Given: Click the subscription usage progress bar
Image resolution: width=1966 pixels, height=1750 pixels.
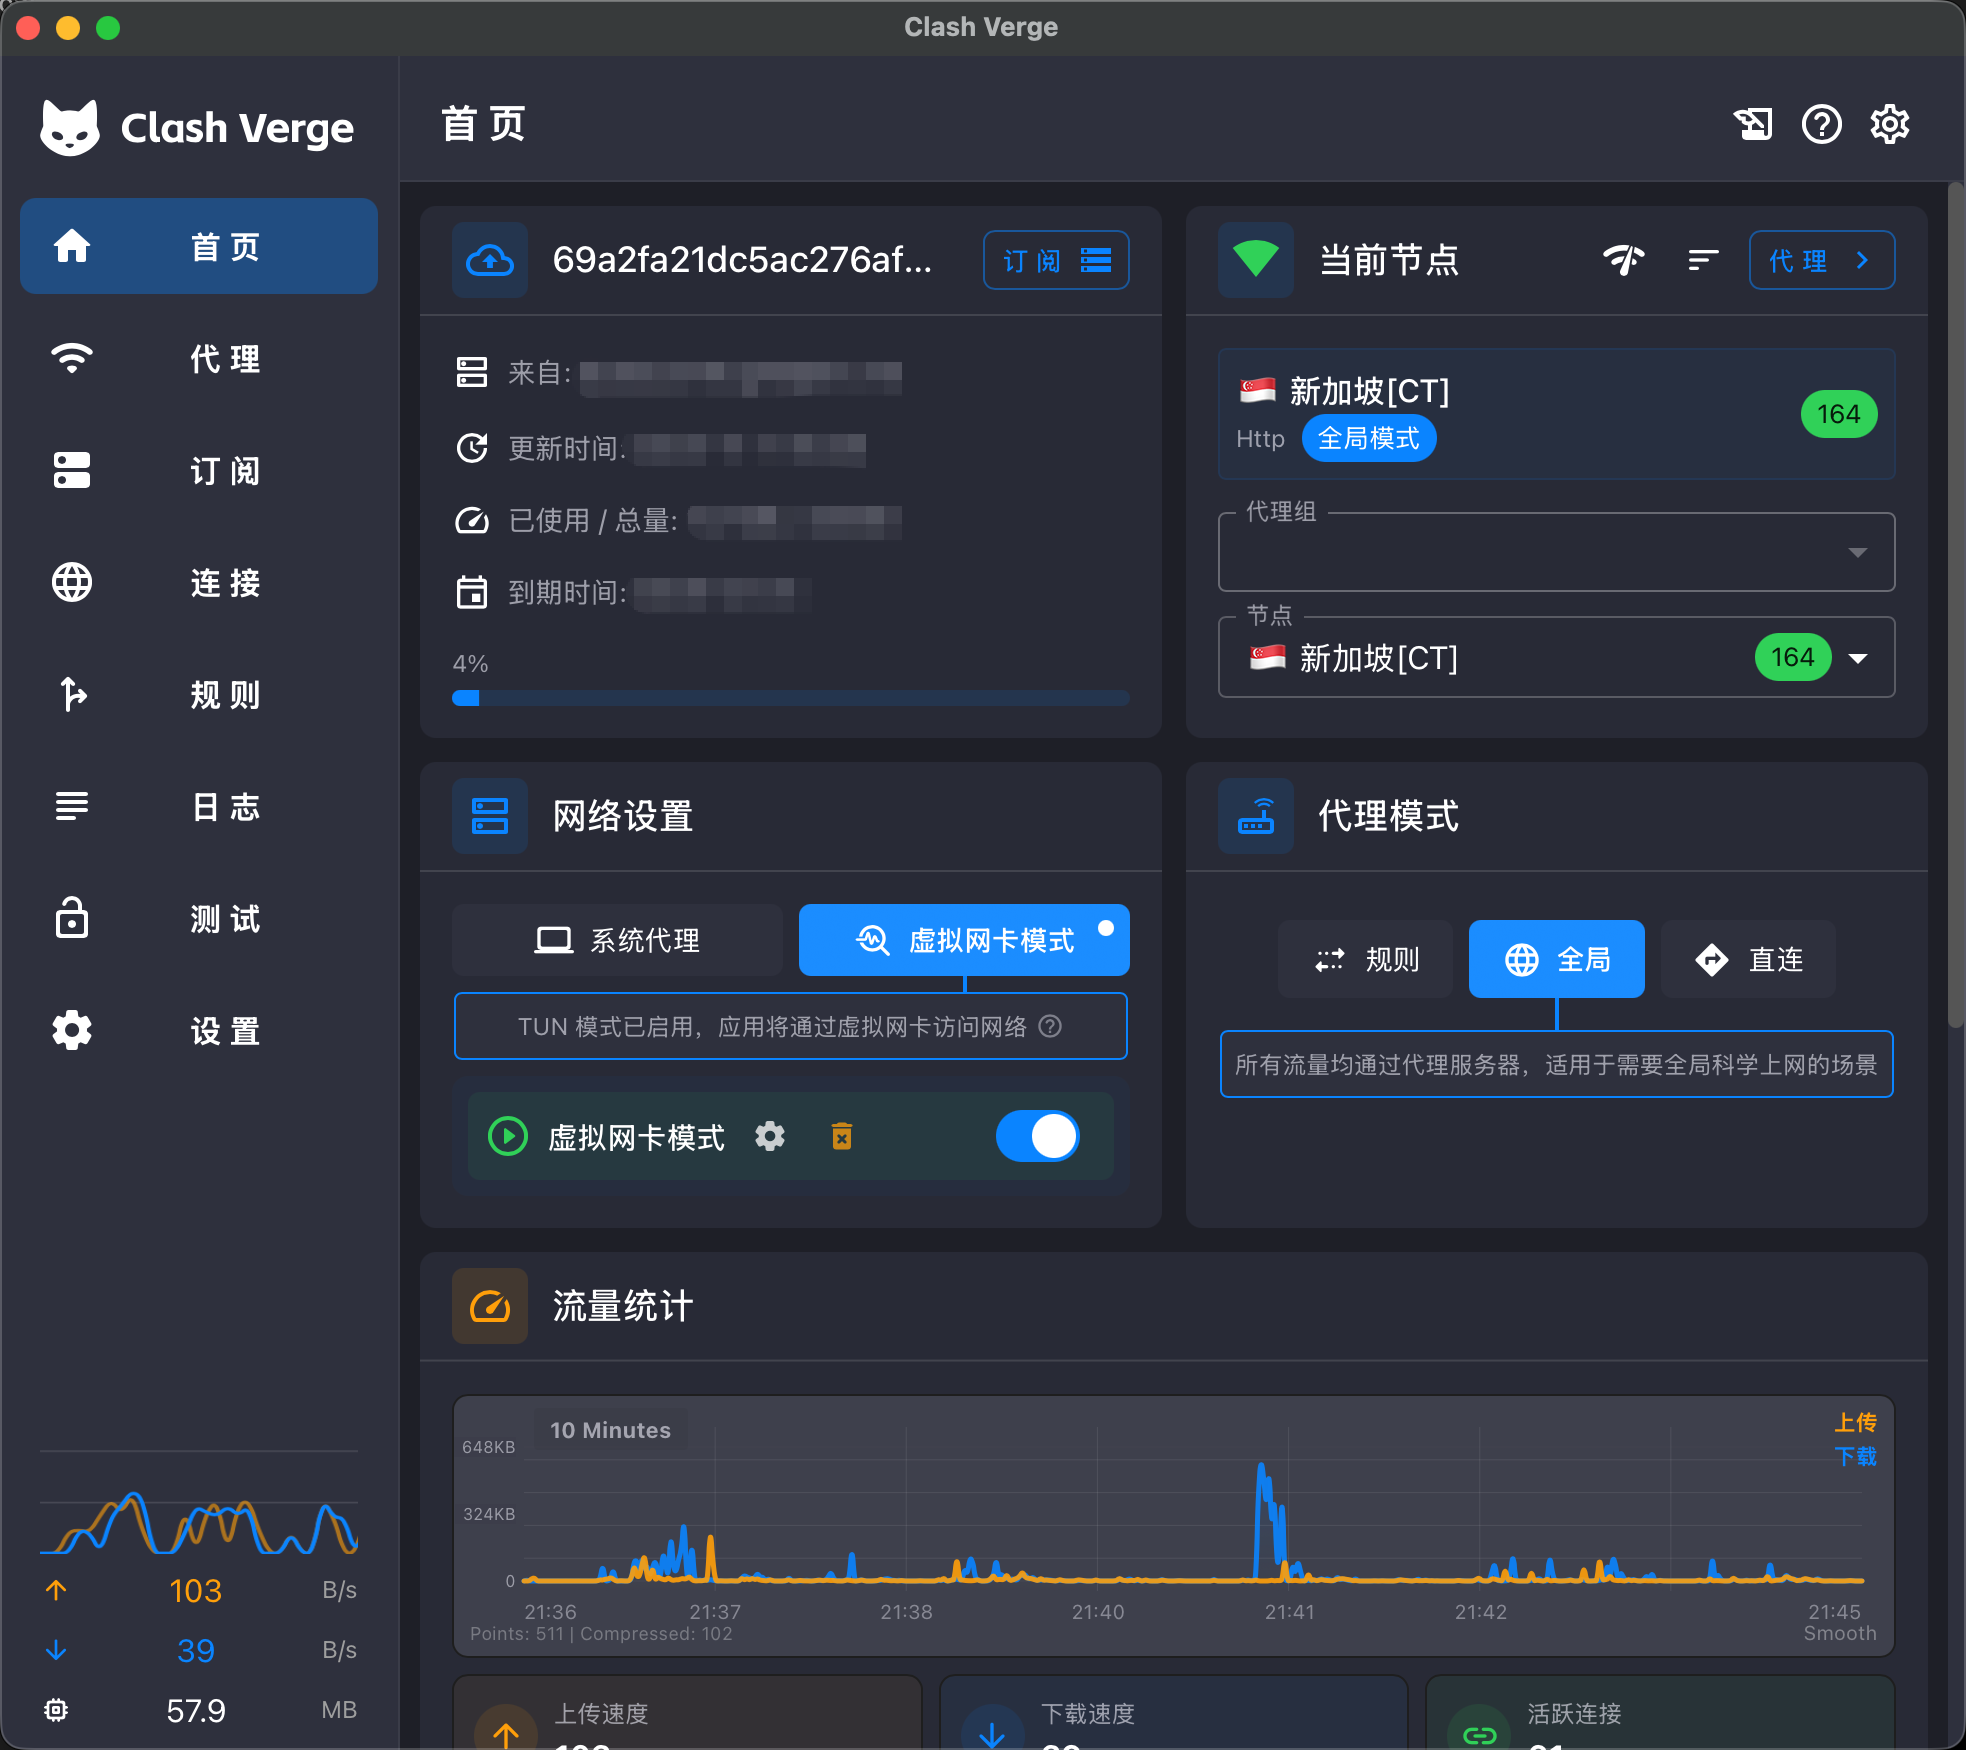Looking at the screenshot, I should (x=789, y=697).
